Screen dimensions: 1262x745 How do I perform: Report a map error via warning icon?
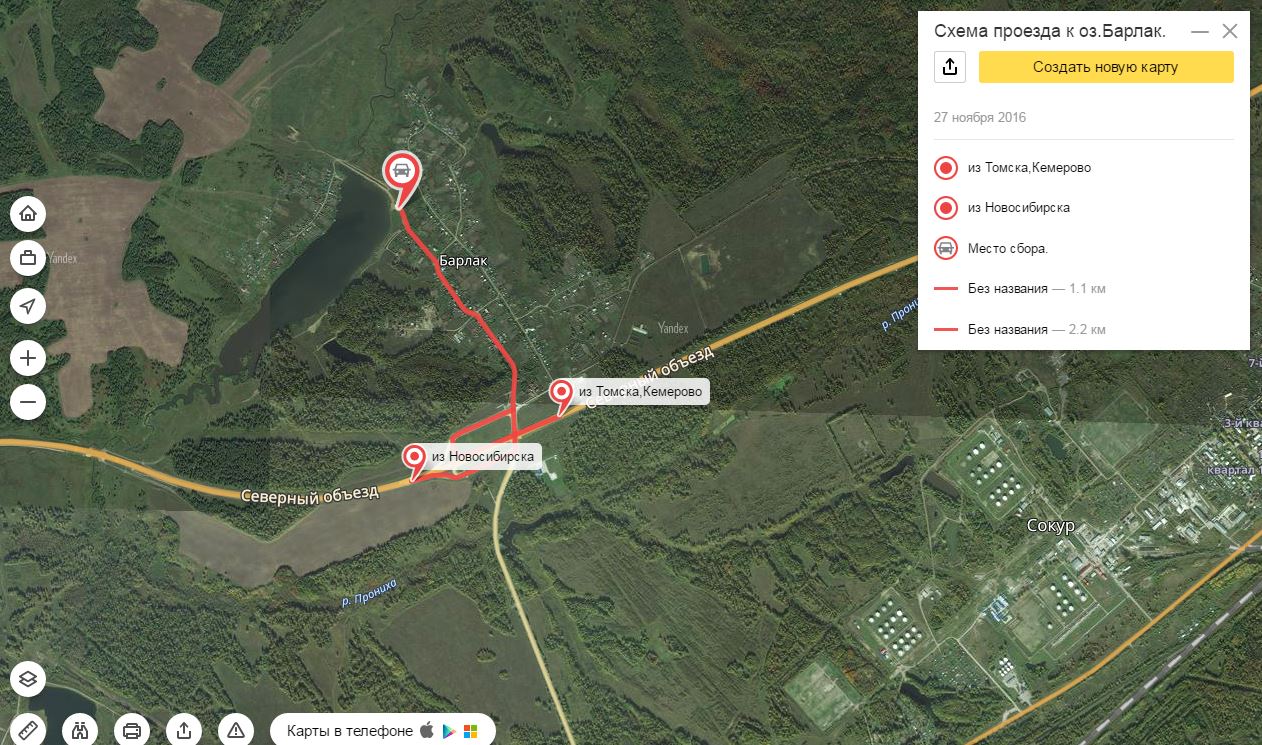click(236, 730)
